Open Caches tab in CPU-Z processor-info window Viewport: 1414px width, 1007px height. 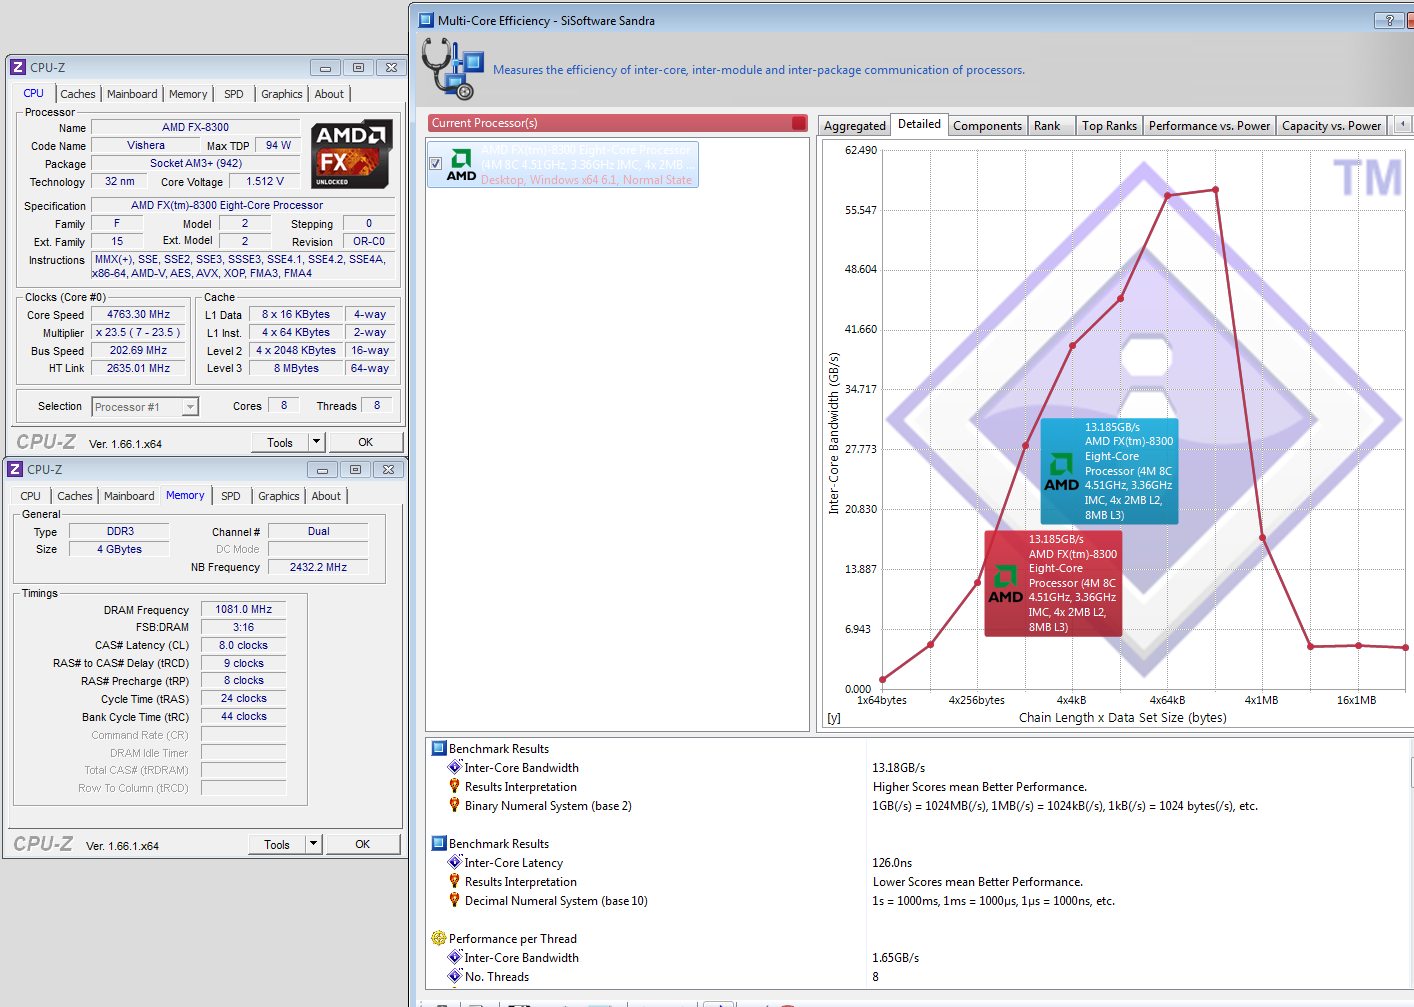pyautogui.click(x=78, y=94)
